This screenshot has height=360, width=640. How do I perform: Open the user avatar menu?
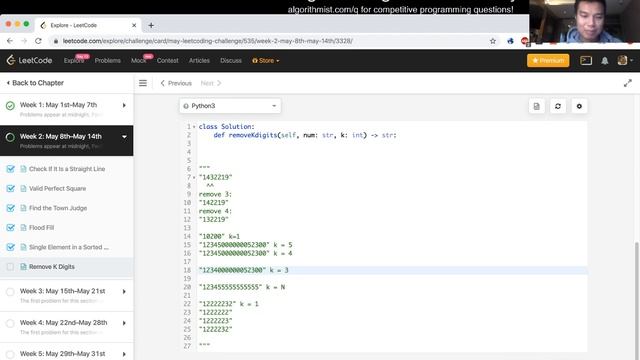[x=625, y=60]
